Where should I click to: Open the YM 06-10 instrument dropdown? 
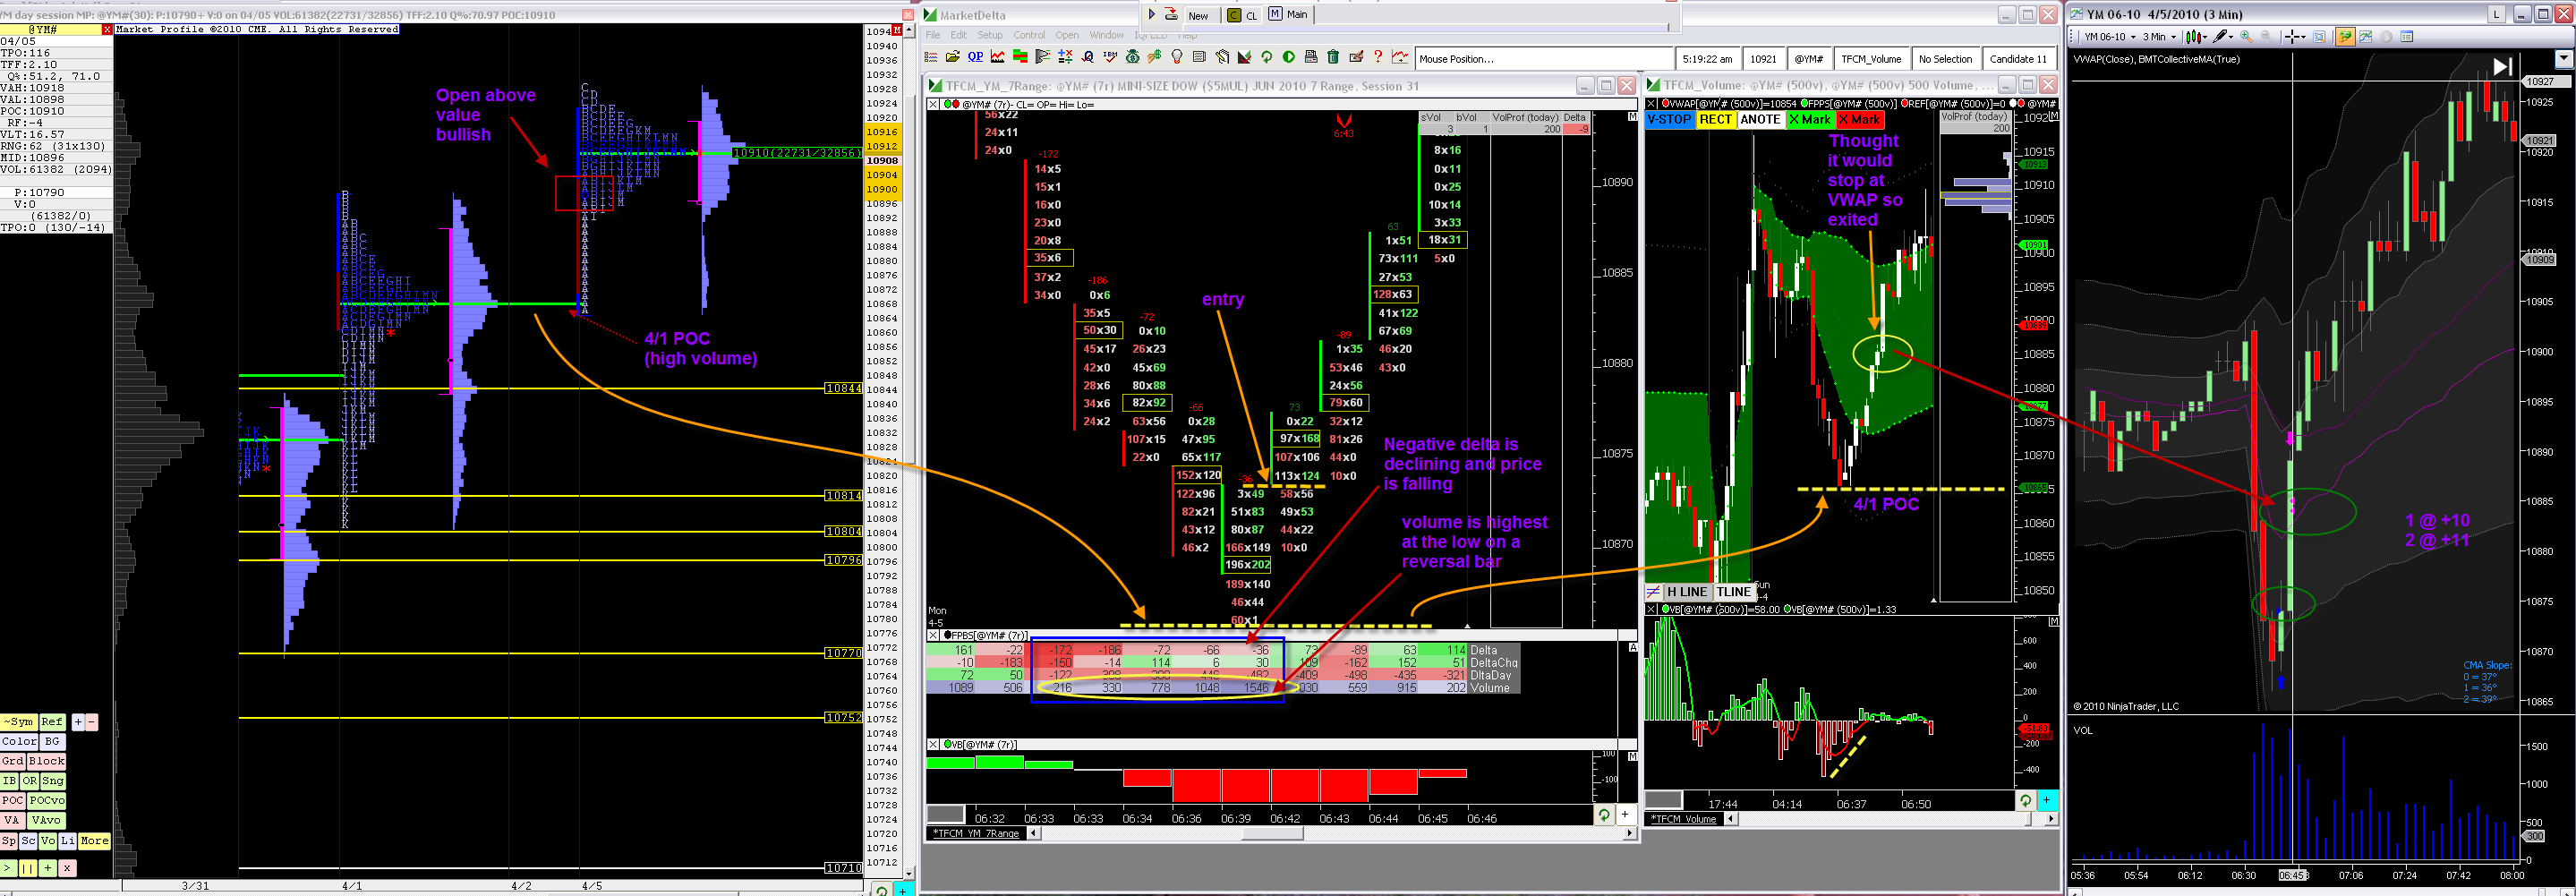(2110, 37)
